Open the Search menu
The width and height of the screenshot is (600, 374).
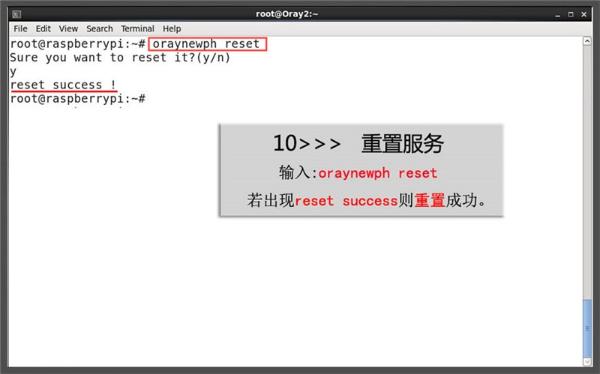pos(99,29)
